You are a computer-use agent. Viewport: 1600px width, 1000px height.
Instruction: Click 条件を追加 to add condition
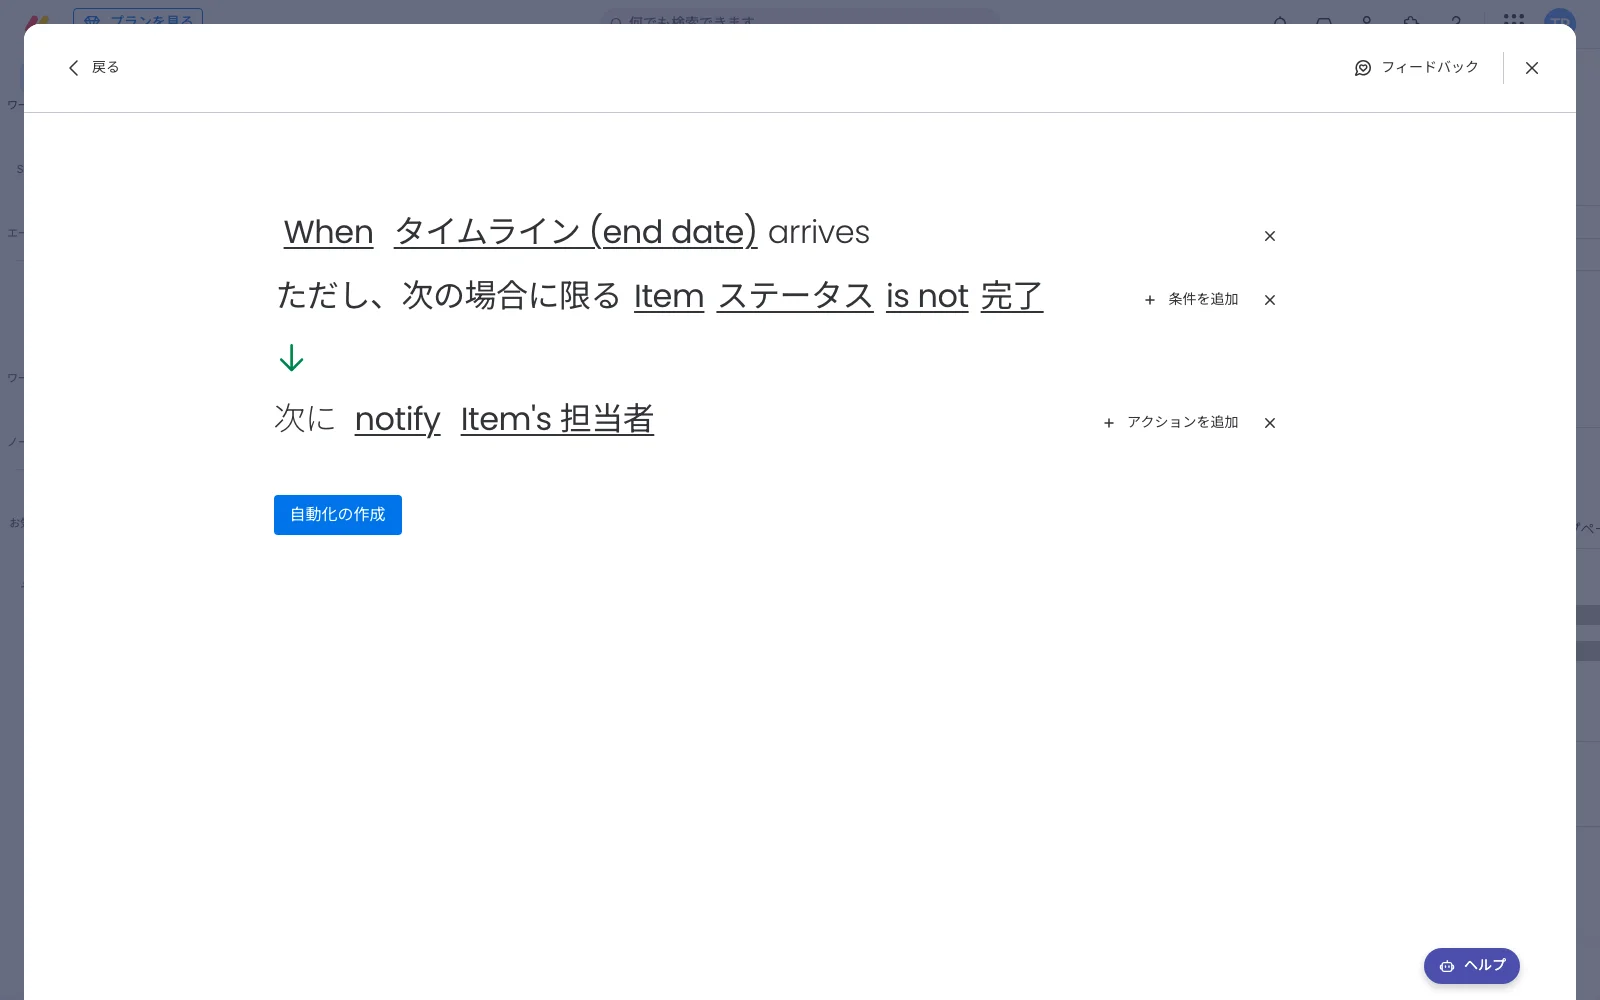tap(1191, 300)
